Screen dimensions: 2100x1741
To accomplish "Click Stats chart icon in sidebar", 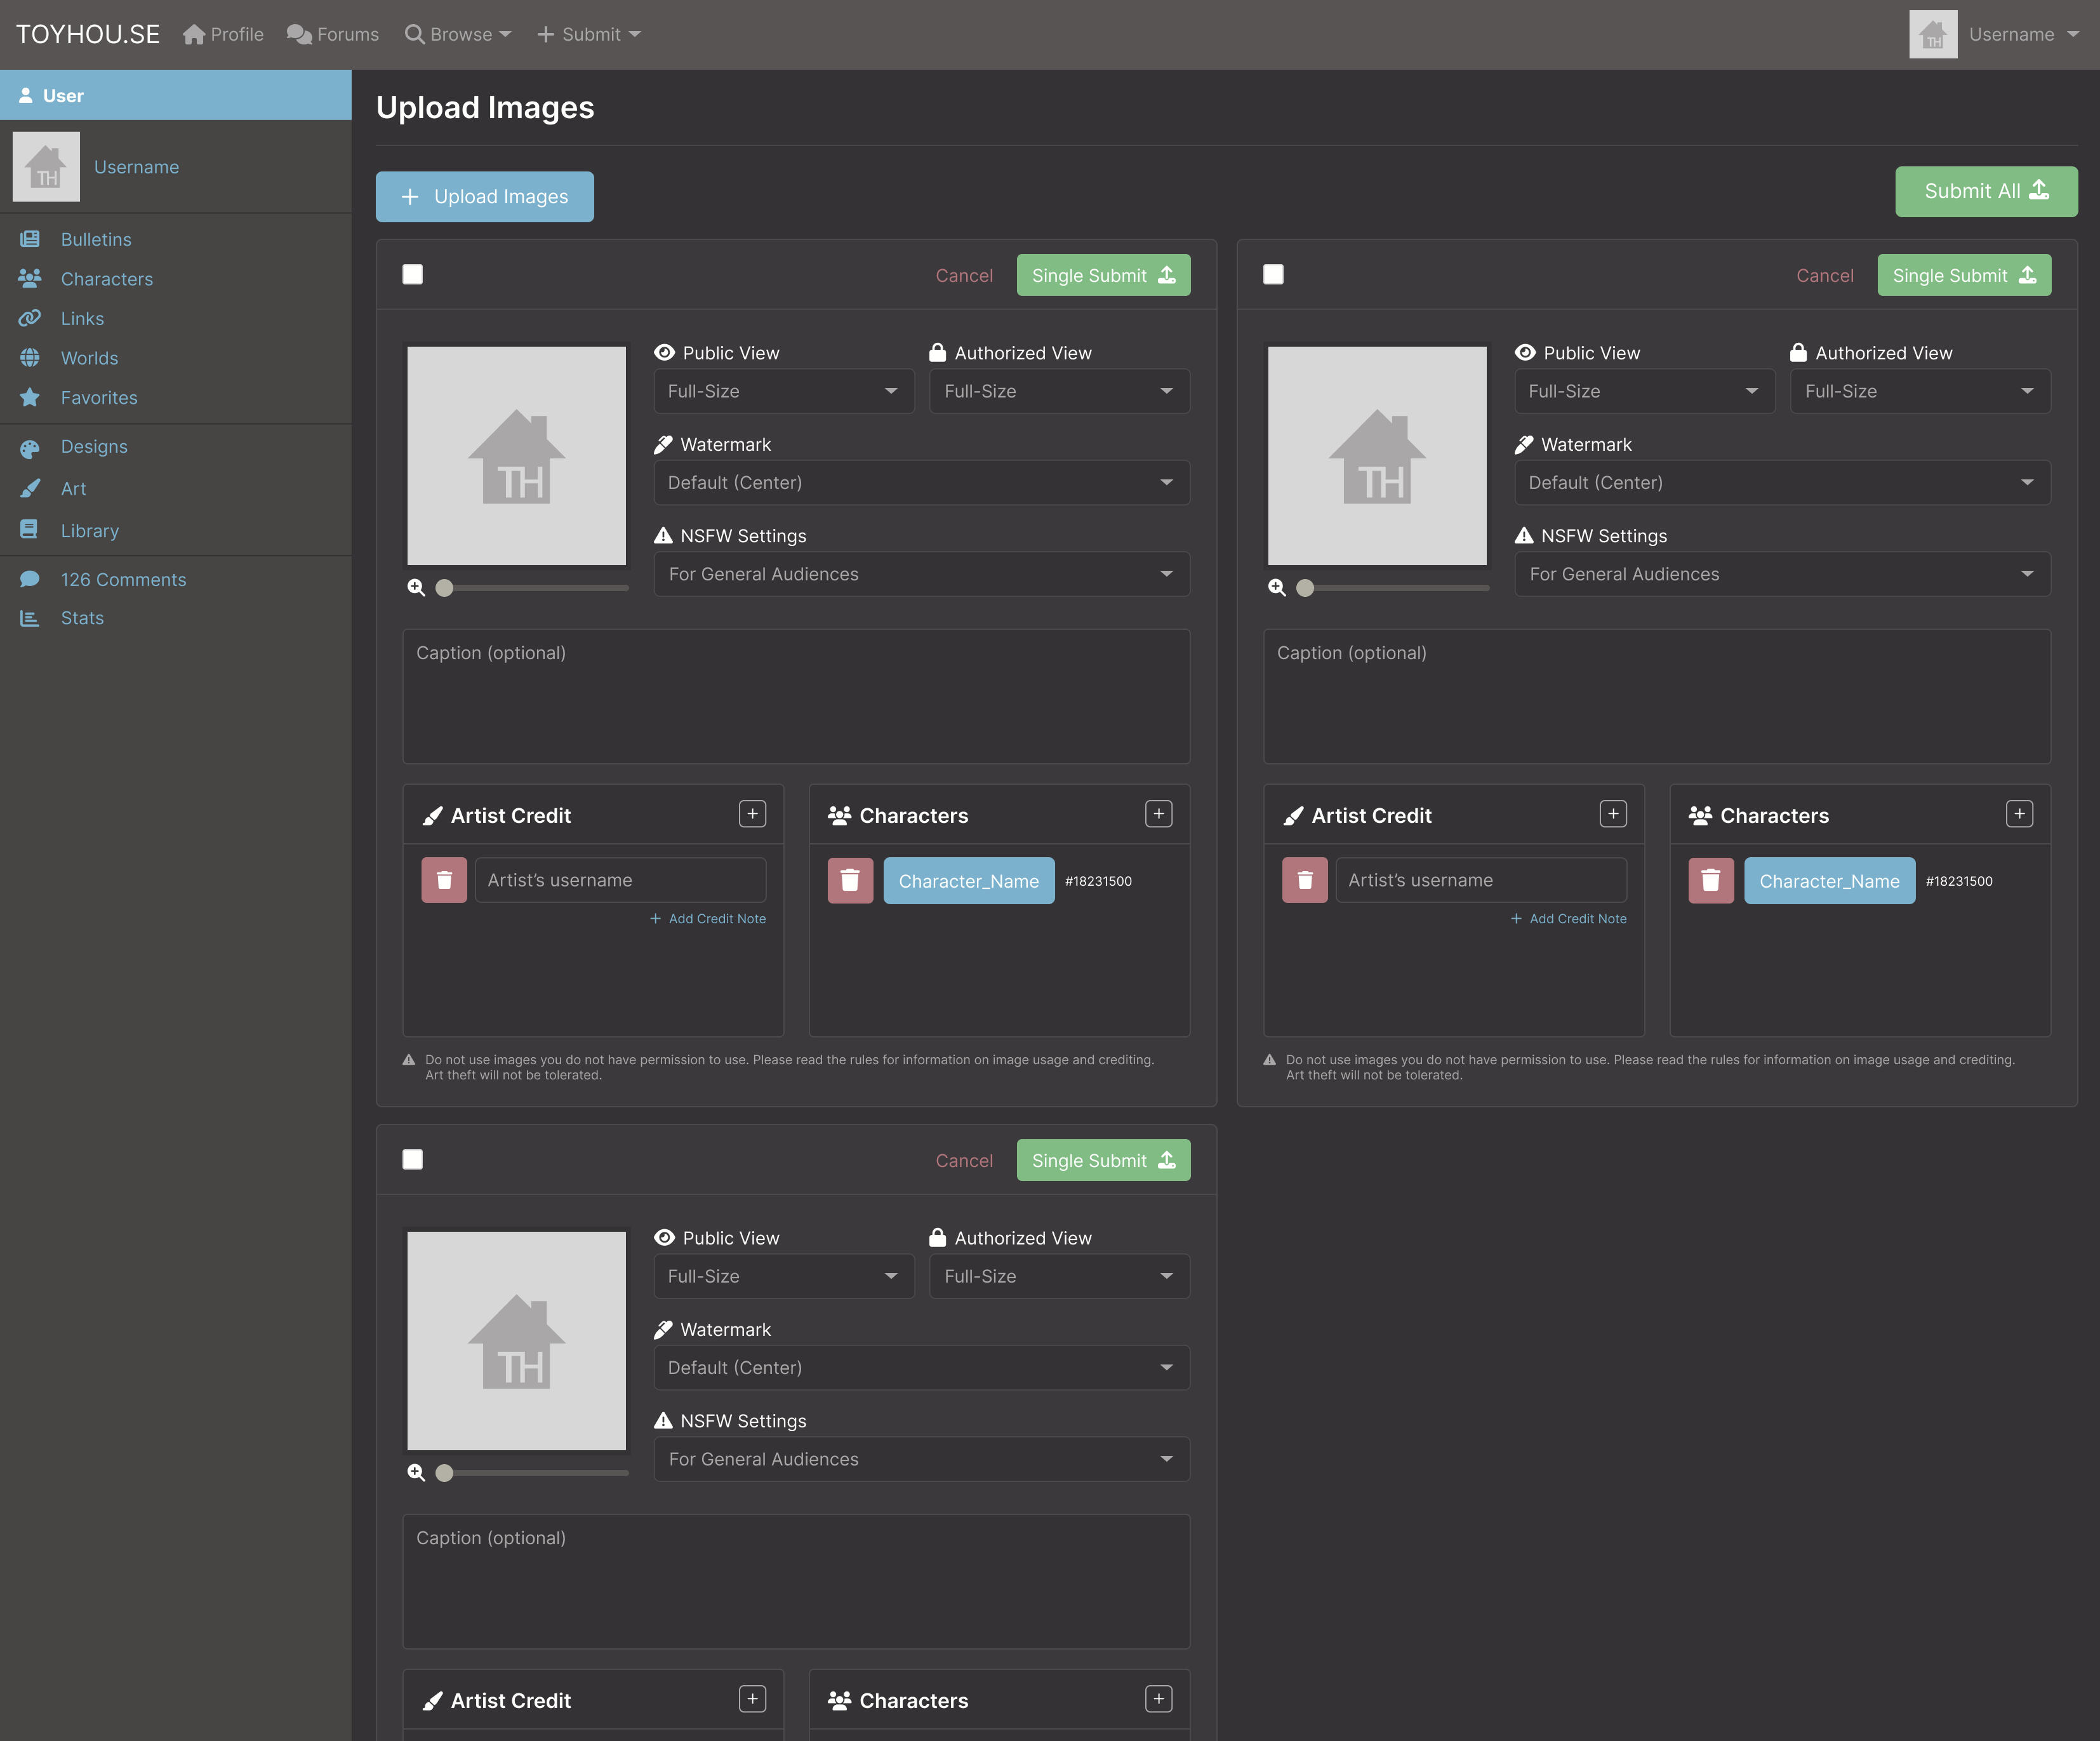I will [x=30, y=618].
